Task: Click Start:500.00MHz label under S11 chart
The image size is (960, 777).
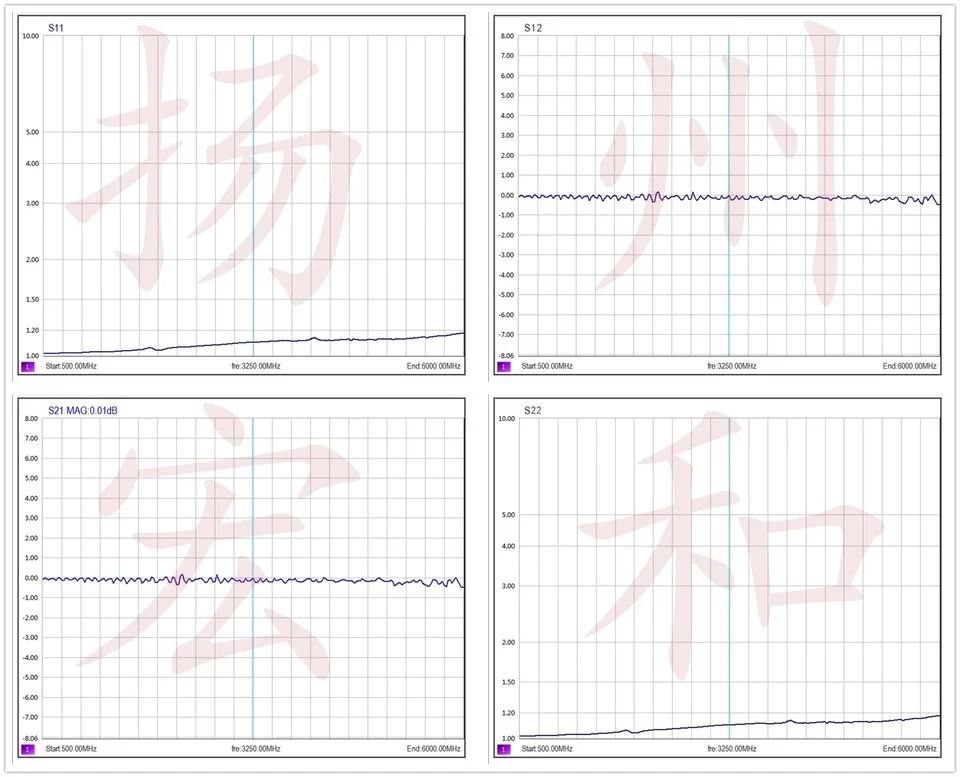Action: [71, 366]
